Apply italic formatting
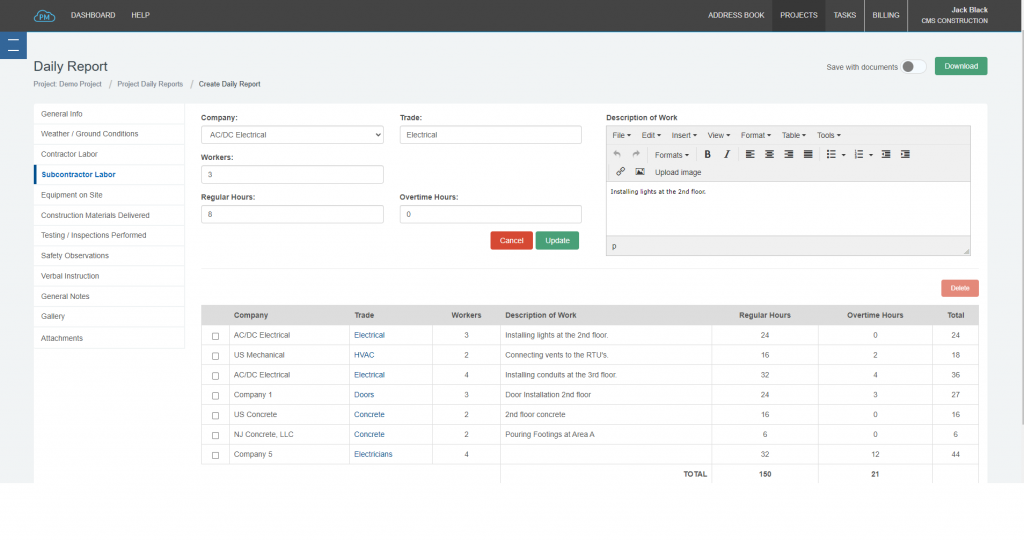The width and height of the screenshot is (1024, 540). (x=726, y=154)
